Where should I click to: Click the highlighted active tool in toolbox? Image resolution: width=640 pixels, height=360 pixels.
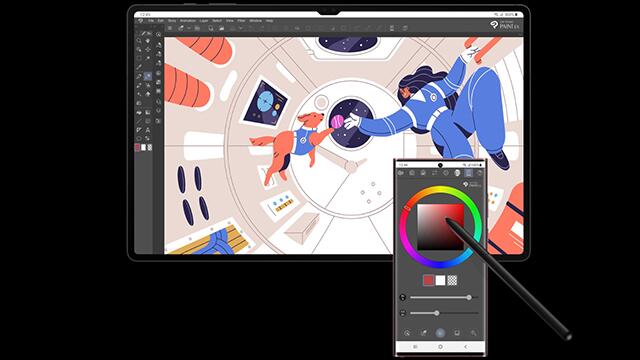(148, 76)
